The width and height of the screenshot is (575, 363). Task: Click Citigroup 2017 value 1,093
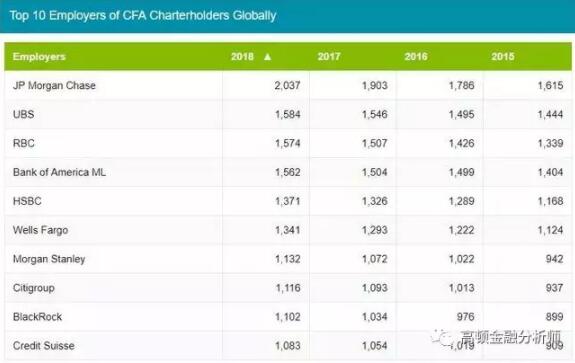375,288
